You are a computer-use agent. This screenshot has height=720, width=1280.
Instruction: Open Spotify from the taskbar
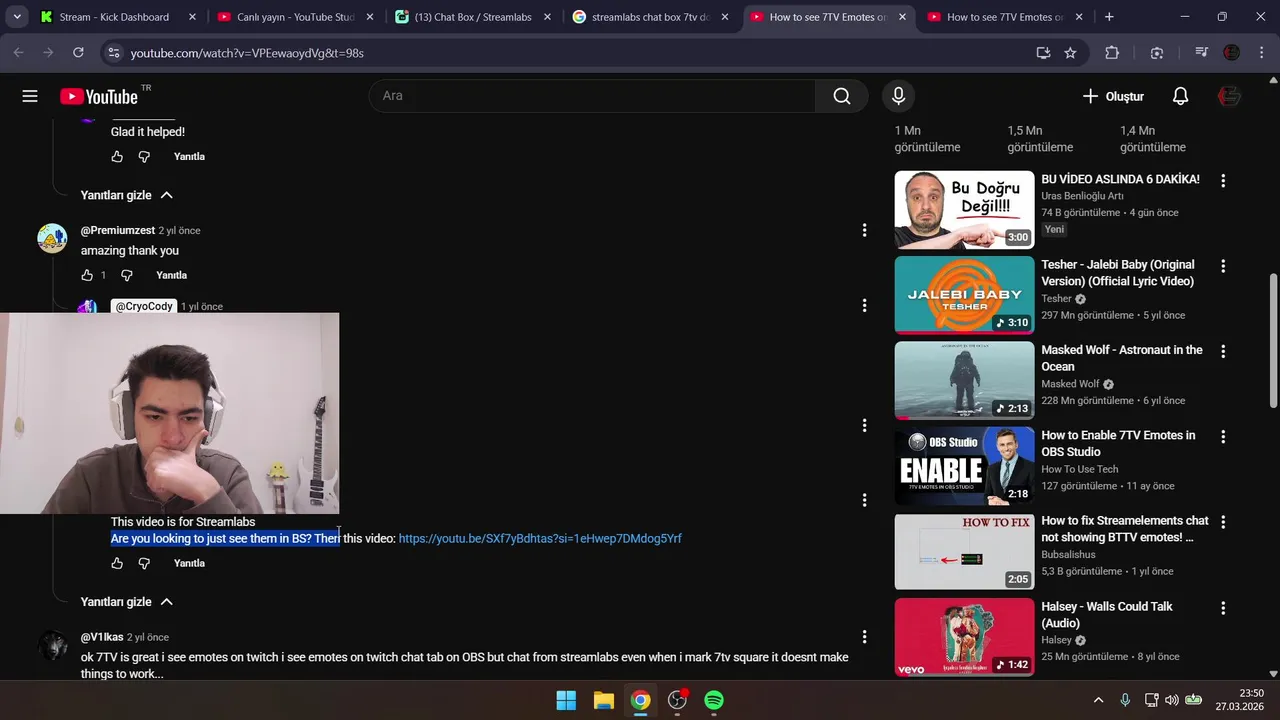(x=714, y=700)
